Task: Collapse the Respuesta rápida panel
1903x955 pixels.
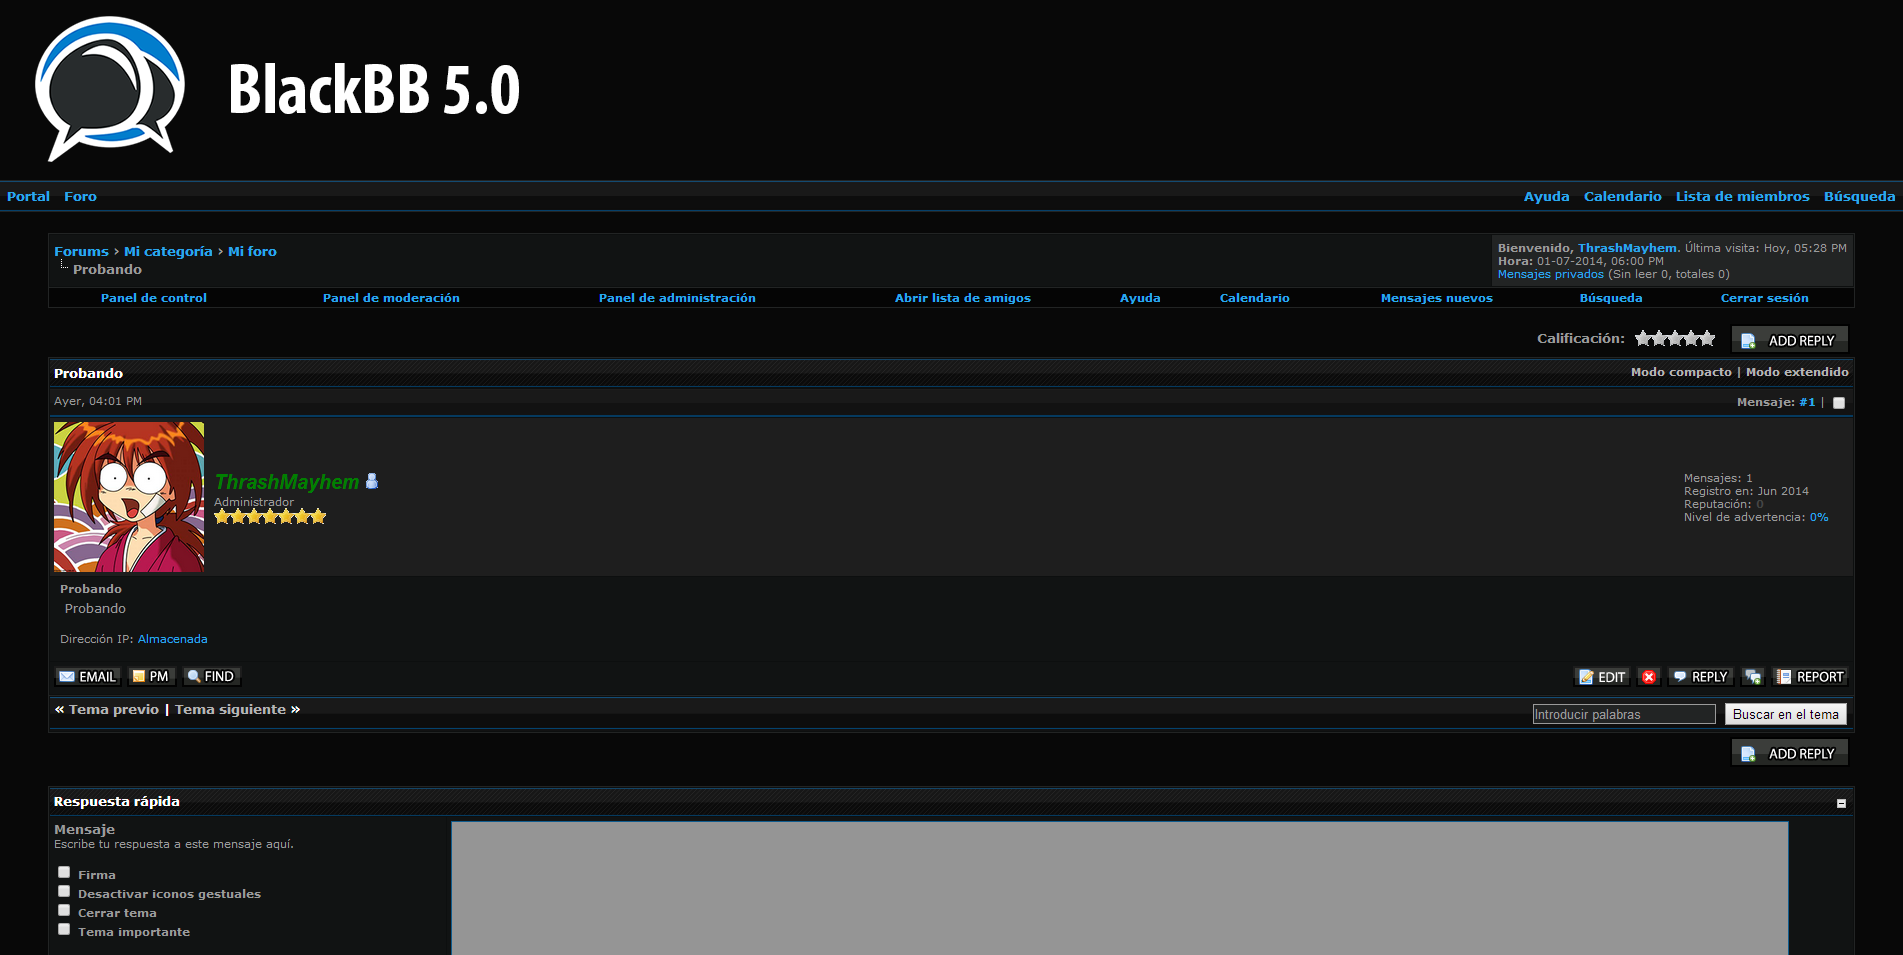Action: click(x=1841, y=803)
